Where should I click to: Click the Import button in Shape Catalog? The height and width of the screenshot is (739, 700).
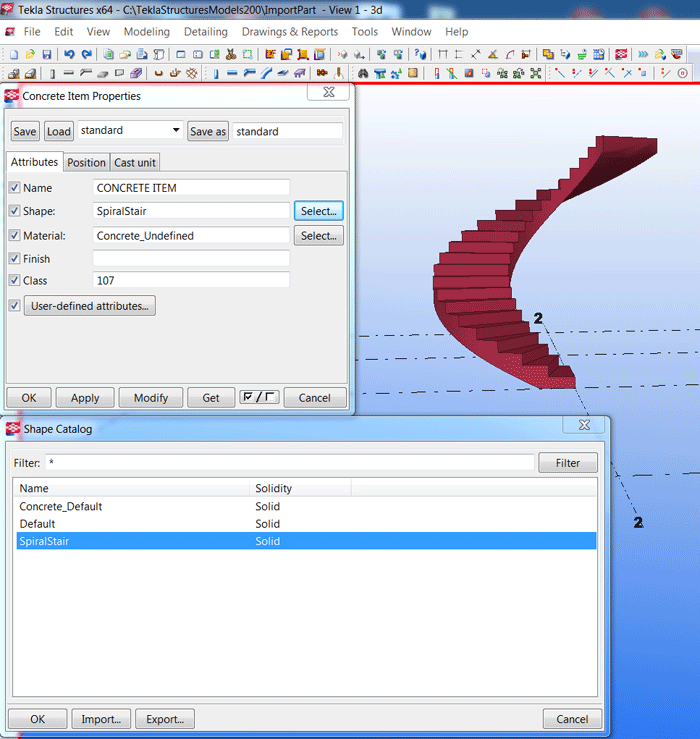coord(101,719)
